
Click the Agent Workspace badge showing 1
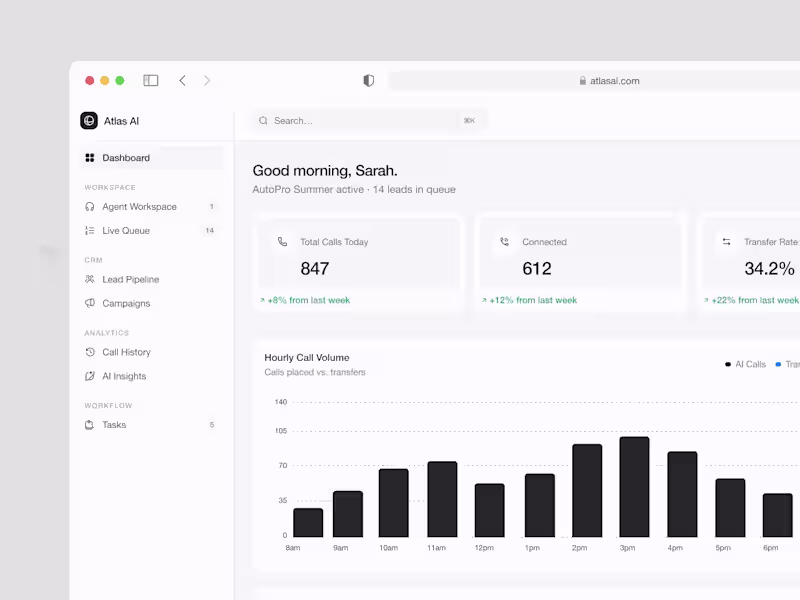click(212, 207)
